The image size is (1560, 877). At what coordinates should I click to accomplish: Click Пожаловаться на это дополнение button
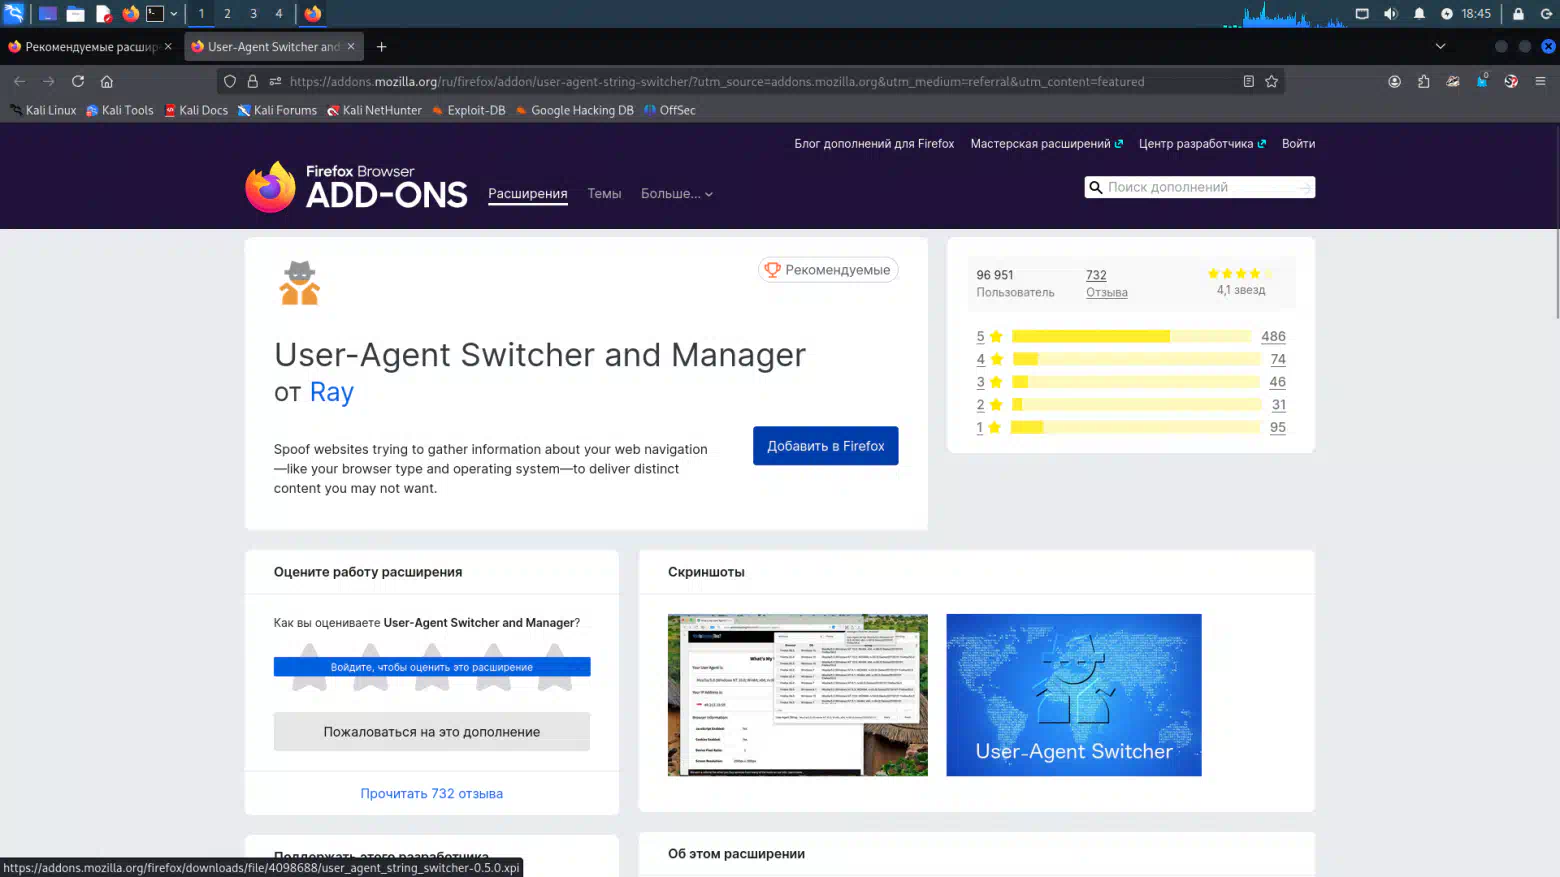coord(432,732)
